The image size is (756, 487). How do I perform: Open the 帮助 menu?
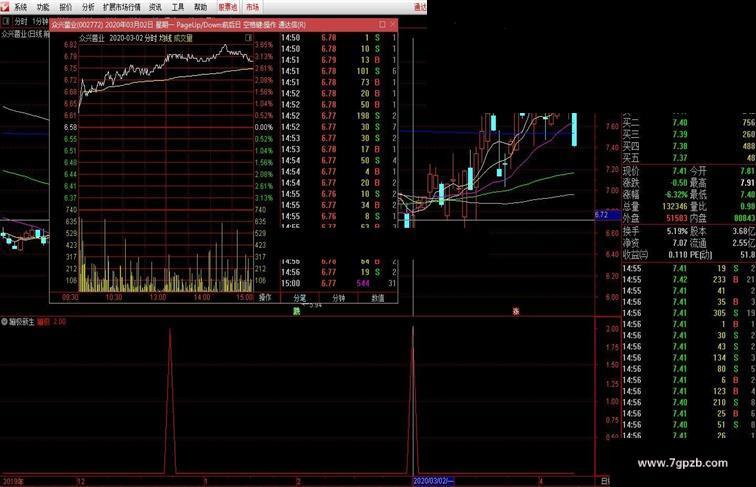click(x=201, y=7)
